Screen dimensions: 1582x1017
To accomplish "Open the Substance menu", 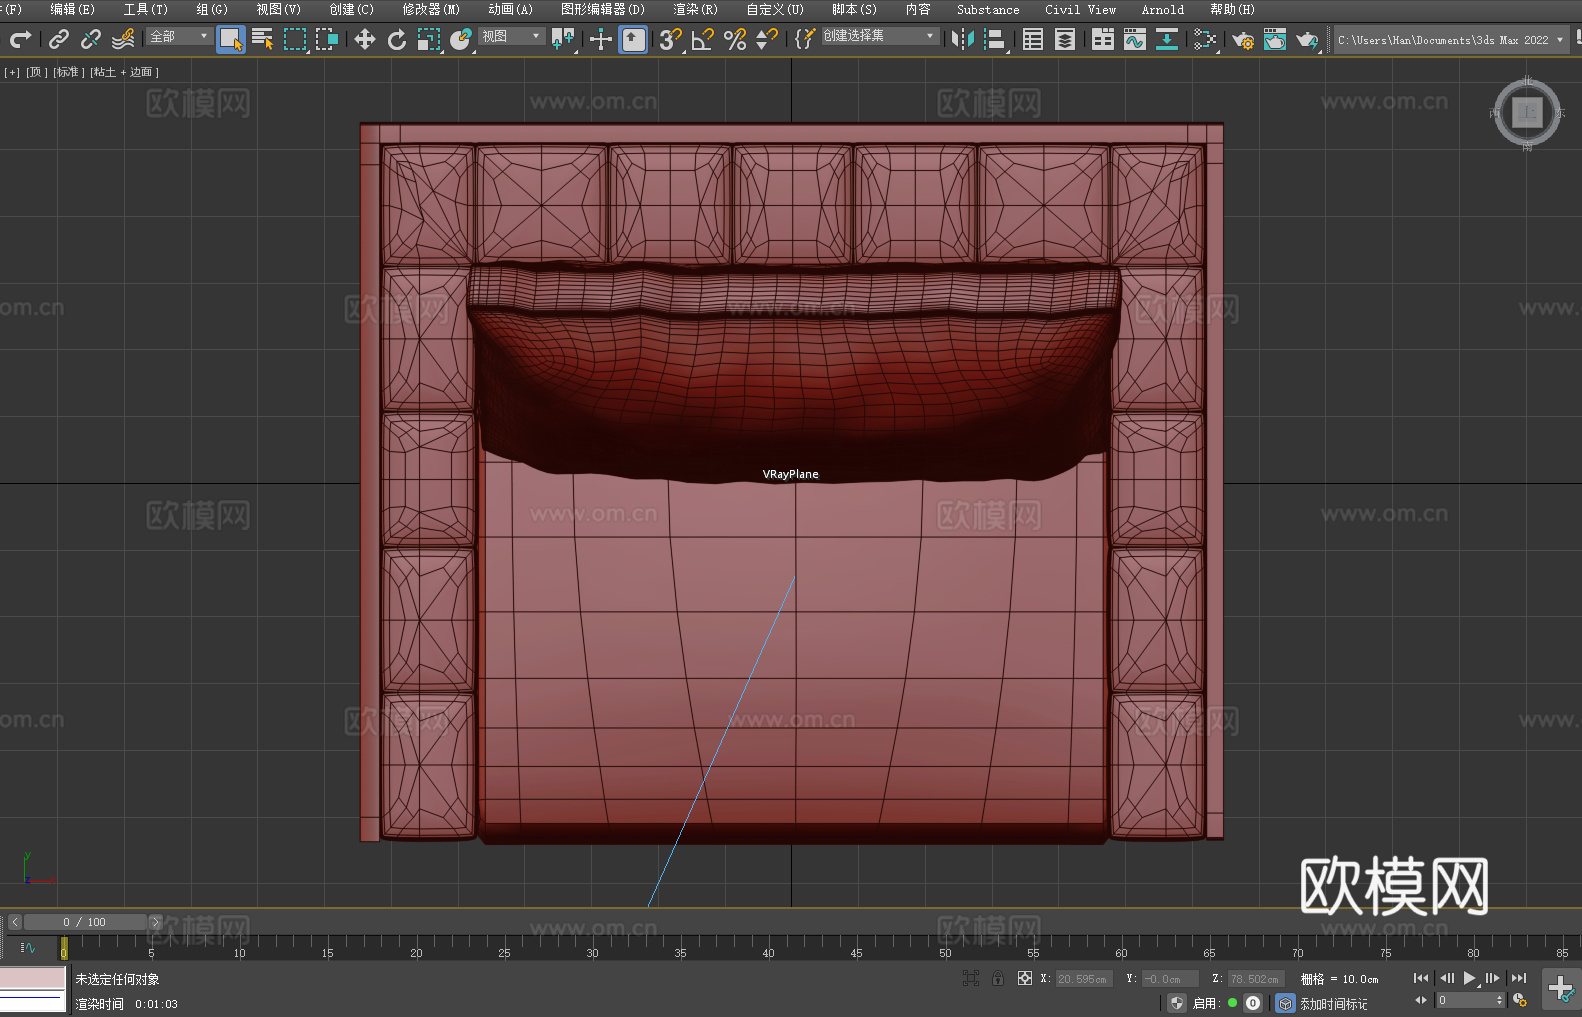I will click(x=988, y=9).
